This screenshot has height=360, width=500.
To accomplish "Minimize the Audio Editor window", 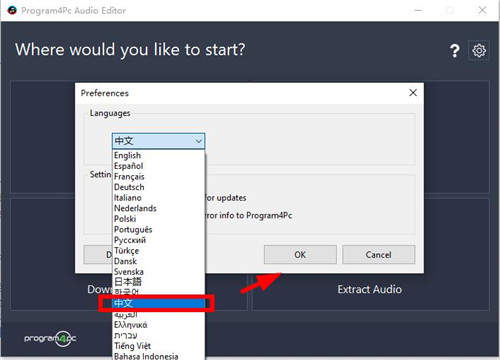I will pos(418,10).
